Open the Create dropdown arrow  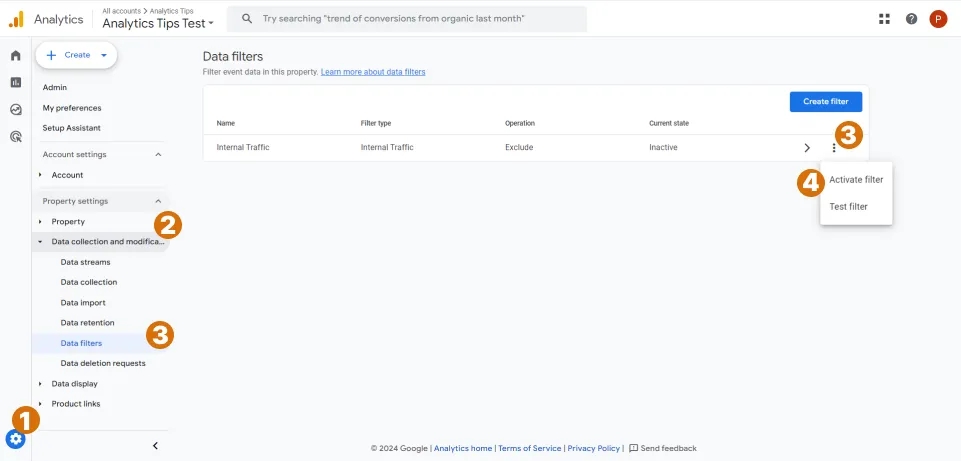click(x=104, y=55)
